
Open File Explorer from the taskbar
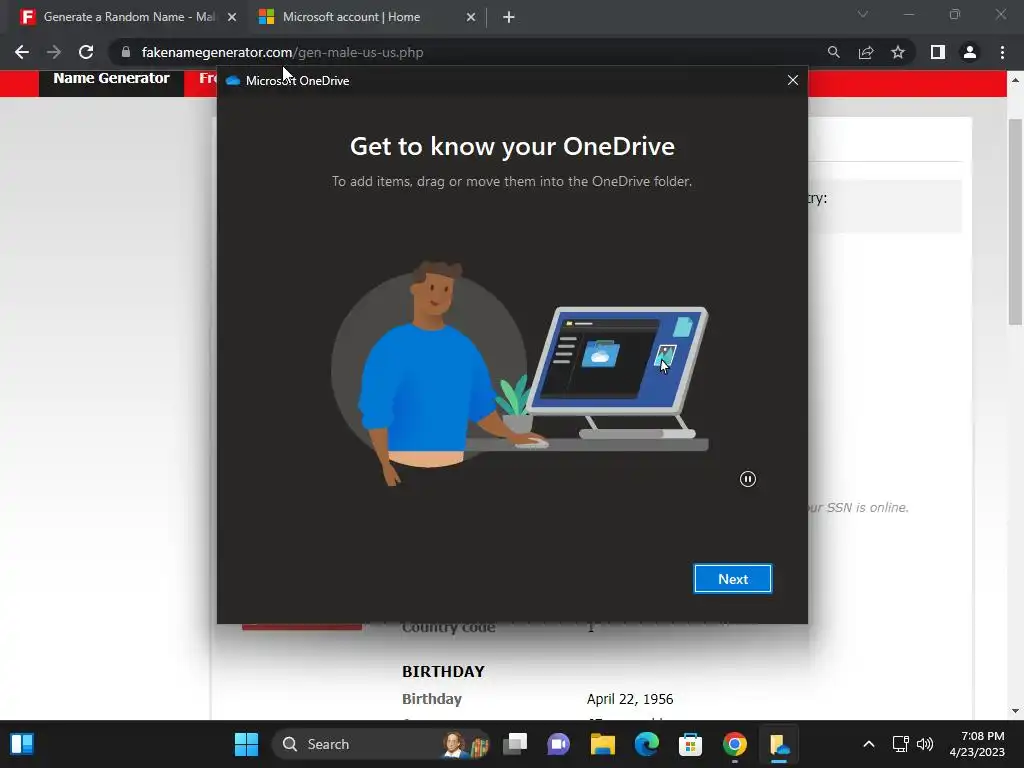[x=602, y=744]
